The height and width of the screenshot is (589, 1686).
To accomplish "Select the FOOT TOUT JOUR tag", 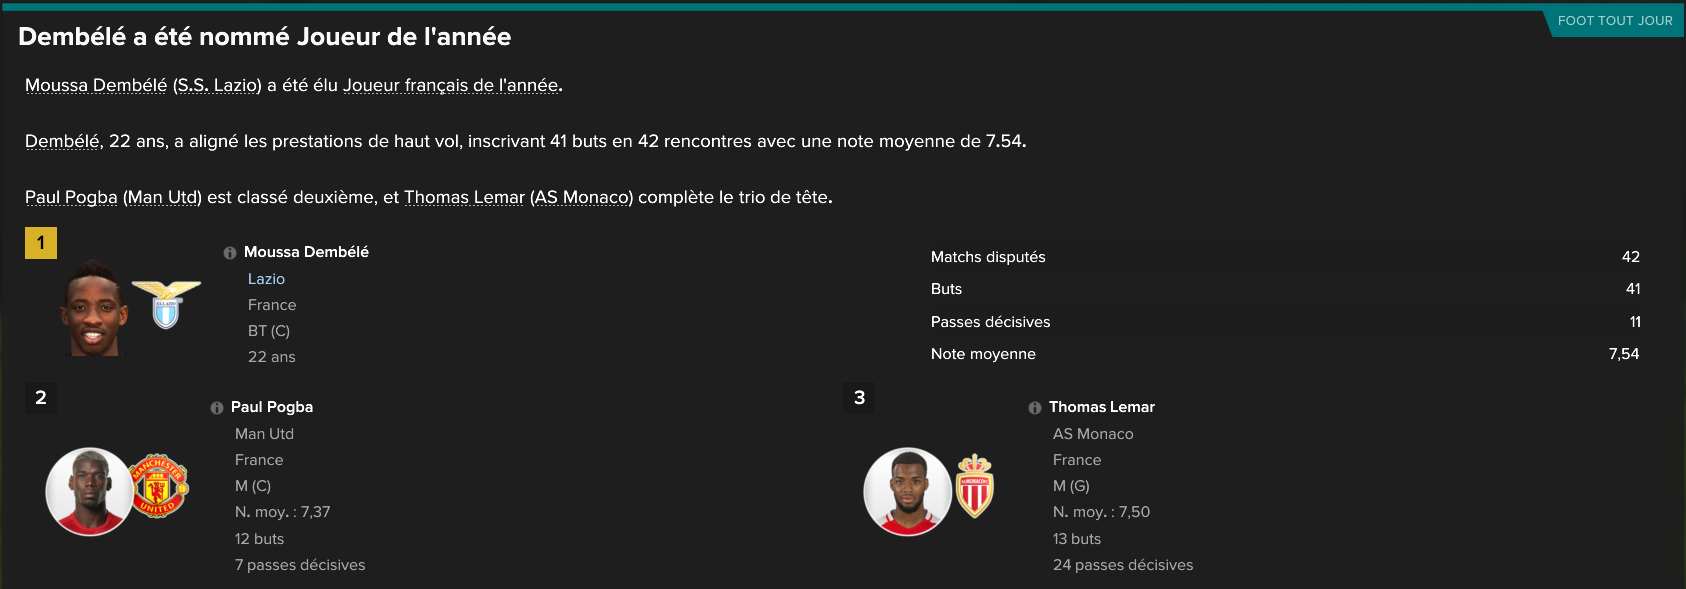I will point(1614,21).
